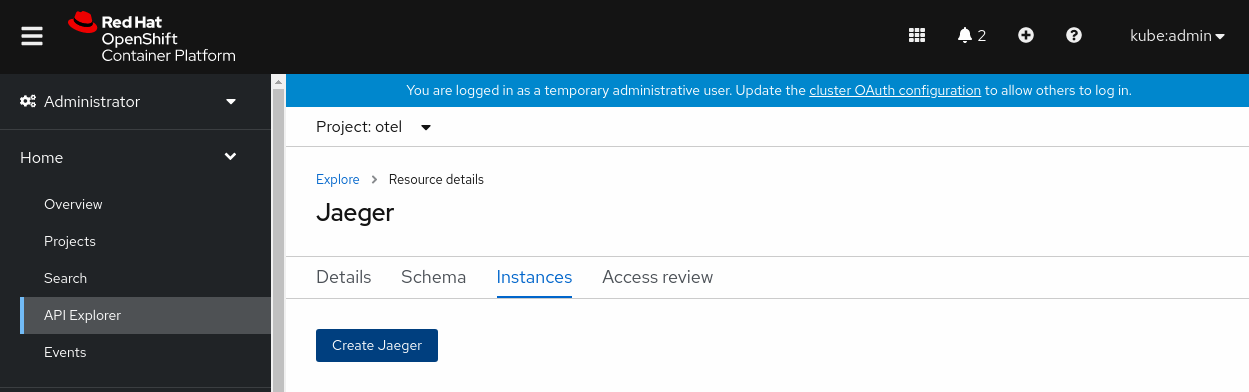Select the Instances tab
1249x392 pixels.
pos(534,277)
